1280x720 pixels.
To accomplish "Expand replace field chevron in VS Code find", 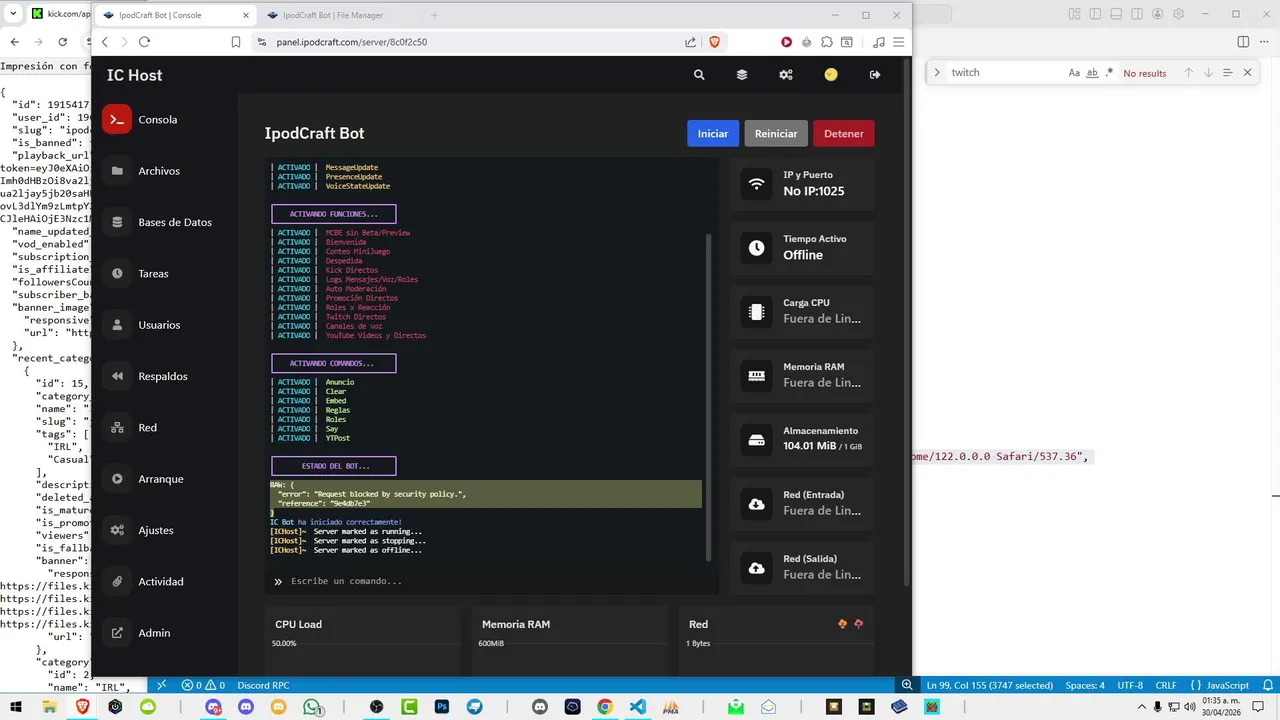I will pyautogui.click(x=937, y=73).
